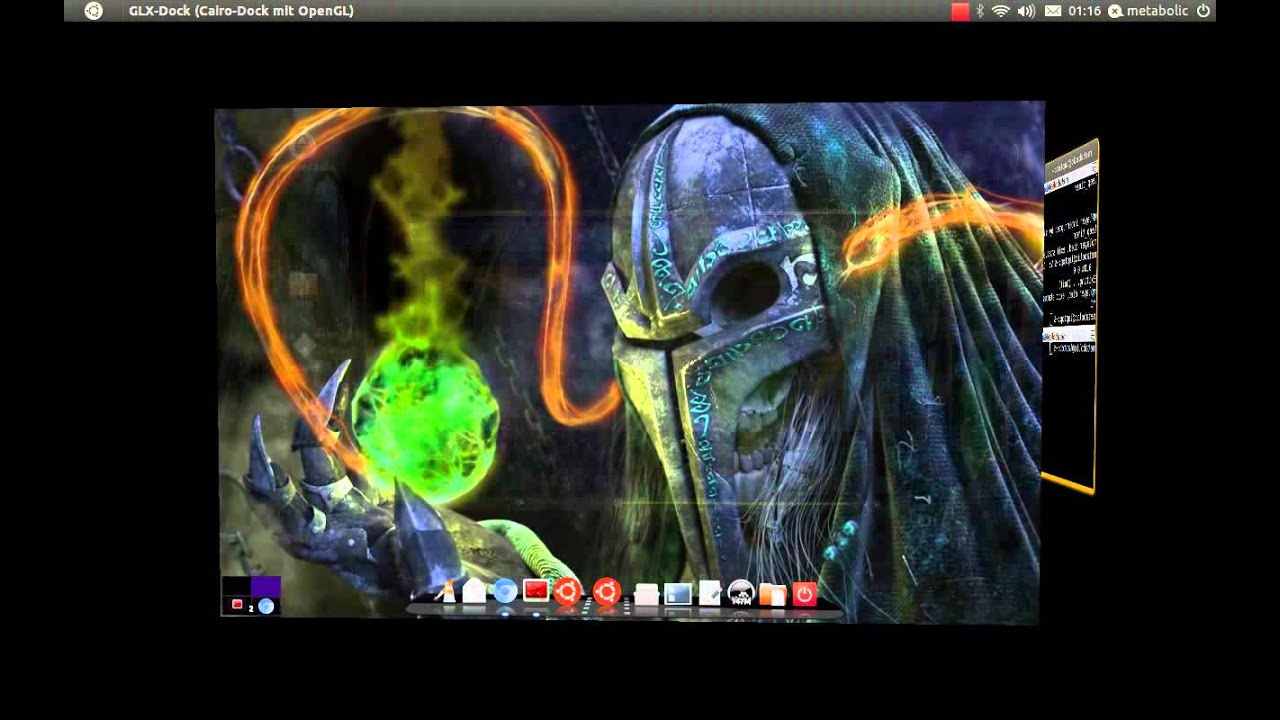The height and width of the screenshot is (720, 1280).
Task: Click the blue desktop window icon in dock
Action: [678, 594]
